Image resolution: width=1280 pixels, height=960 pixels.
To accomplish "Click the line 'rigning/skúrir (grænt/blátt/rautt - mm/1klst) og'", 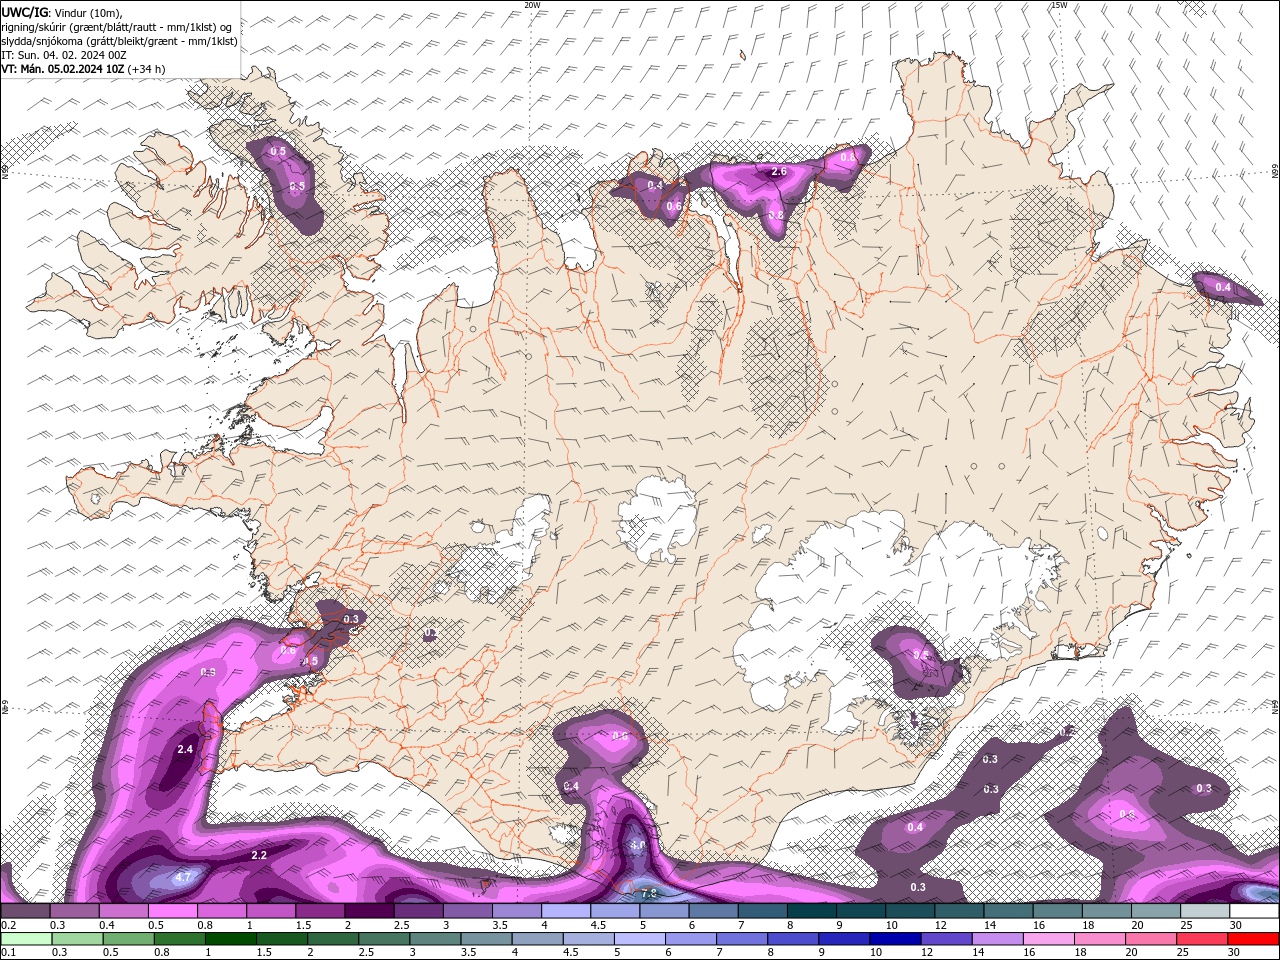I will pyautogui.click(x=117, y=26).
